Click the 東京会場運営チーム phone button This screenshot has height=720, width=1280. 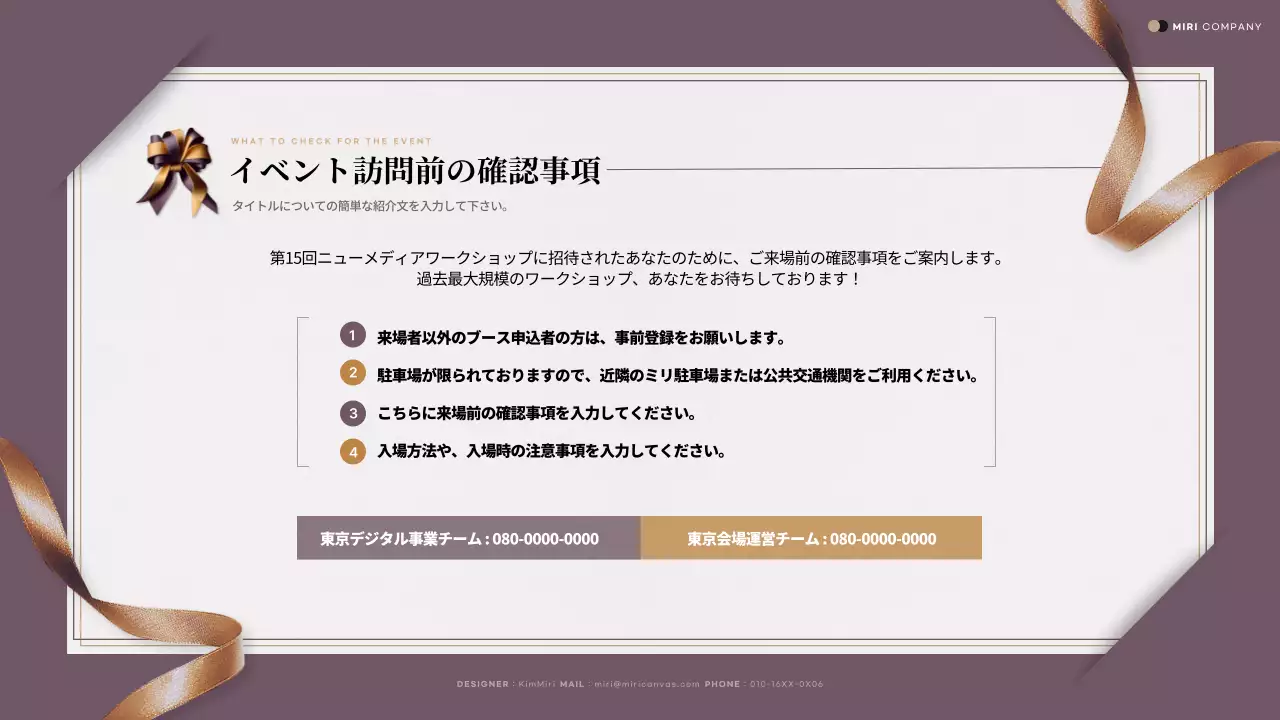pos(812,538)
